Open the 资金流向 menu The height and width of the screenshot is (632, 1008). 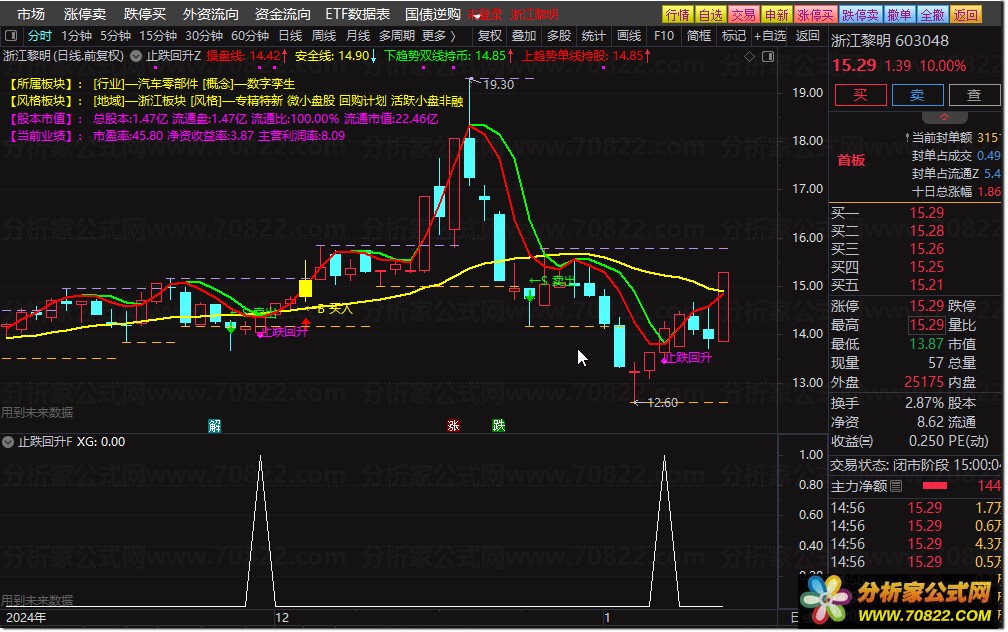point(282,14)
